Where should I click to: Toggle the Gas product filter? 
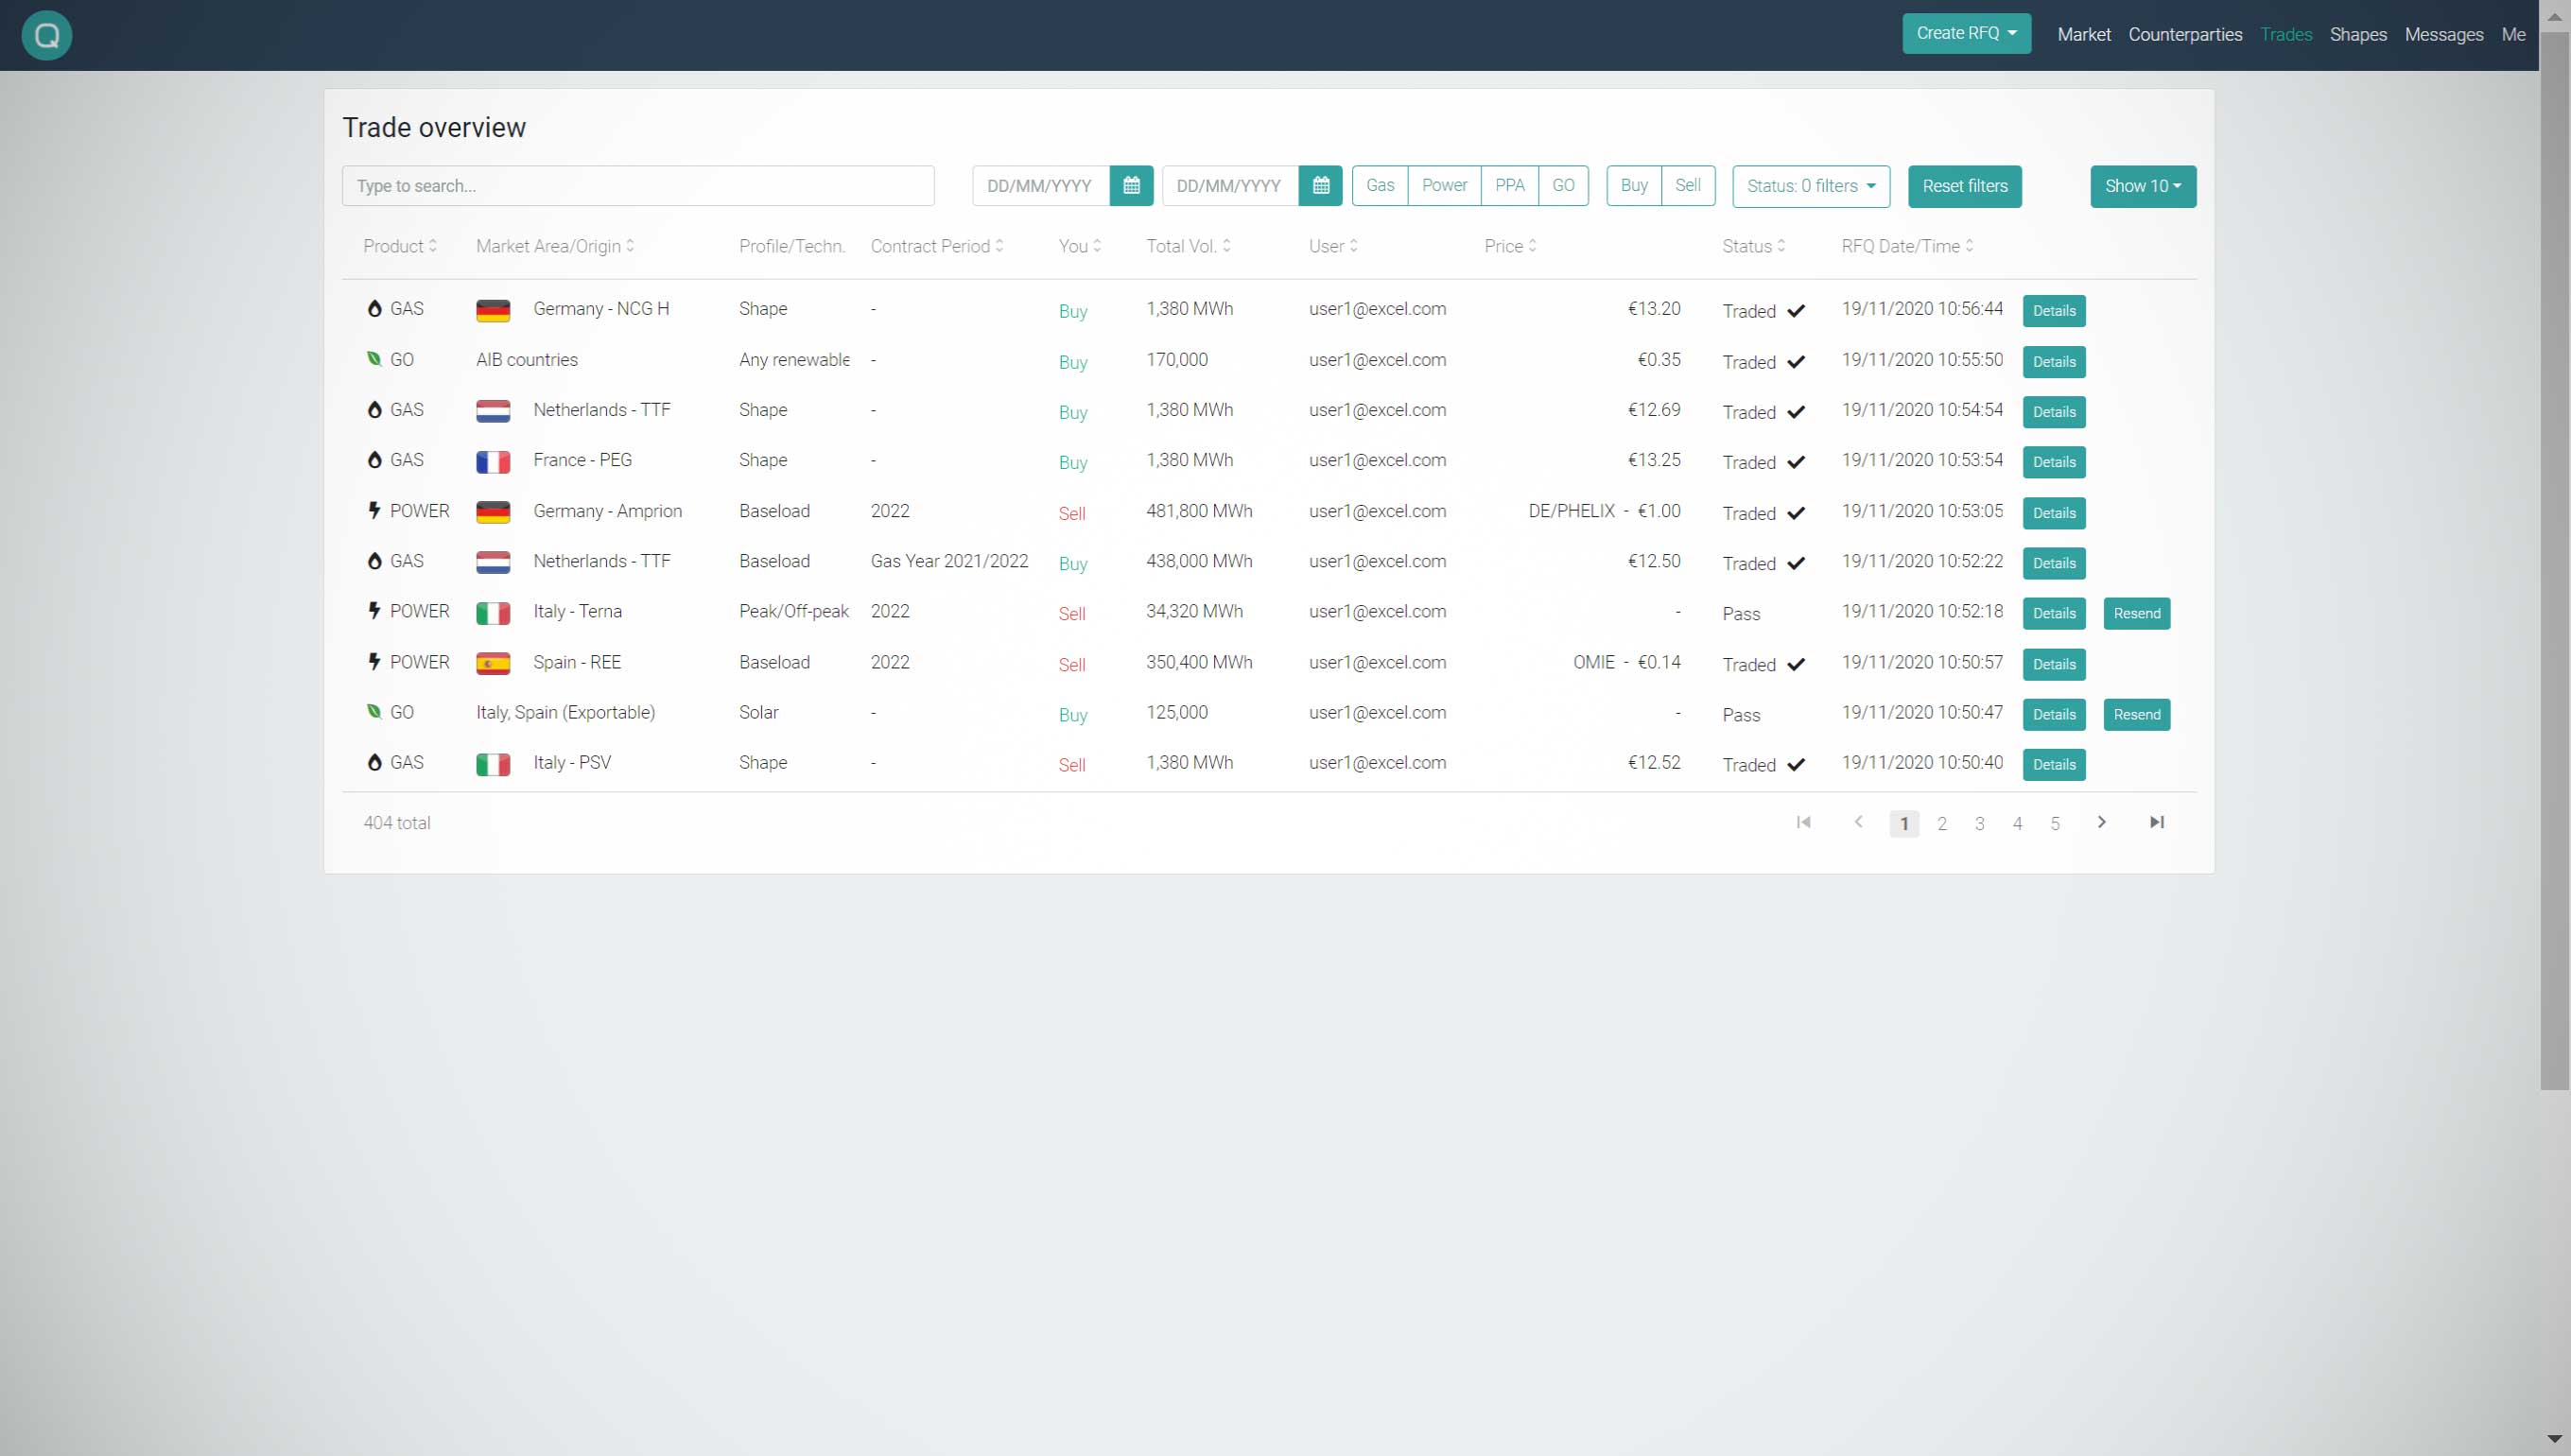[x=1380, y=186]
